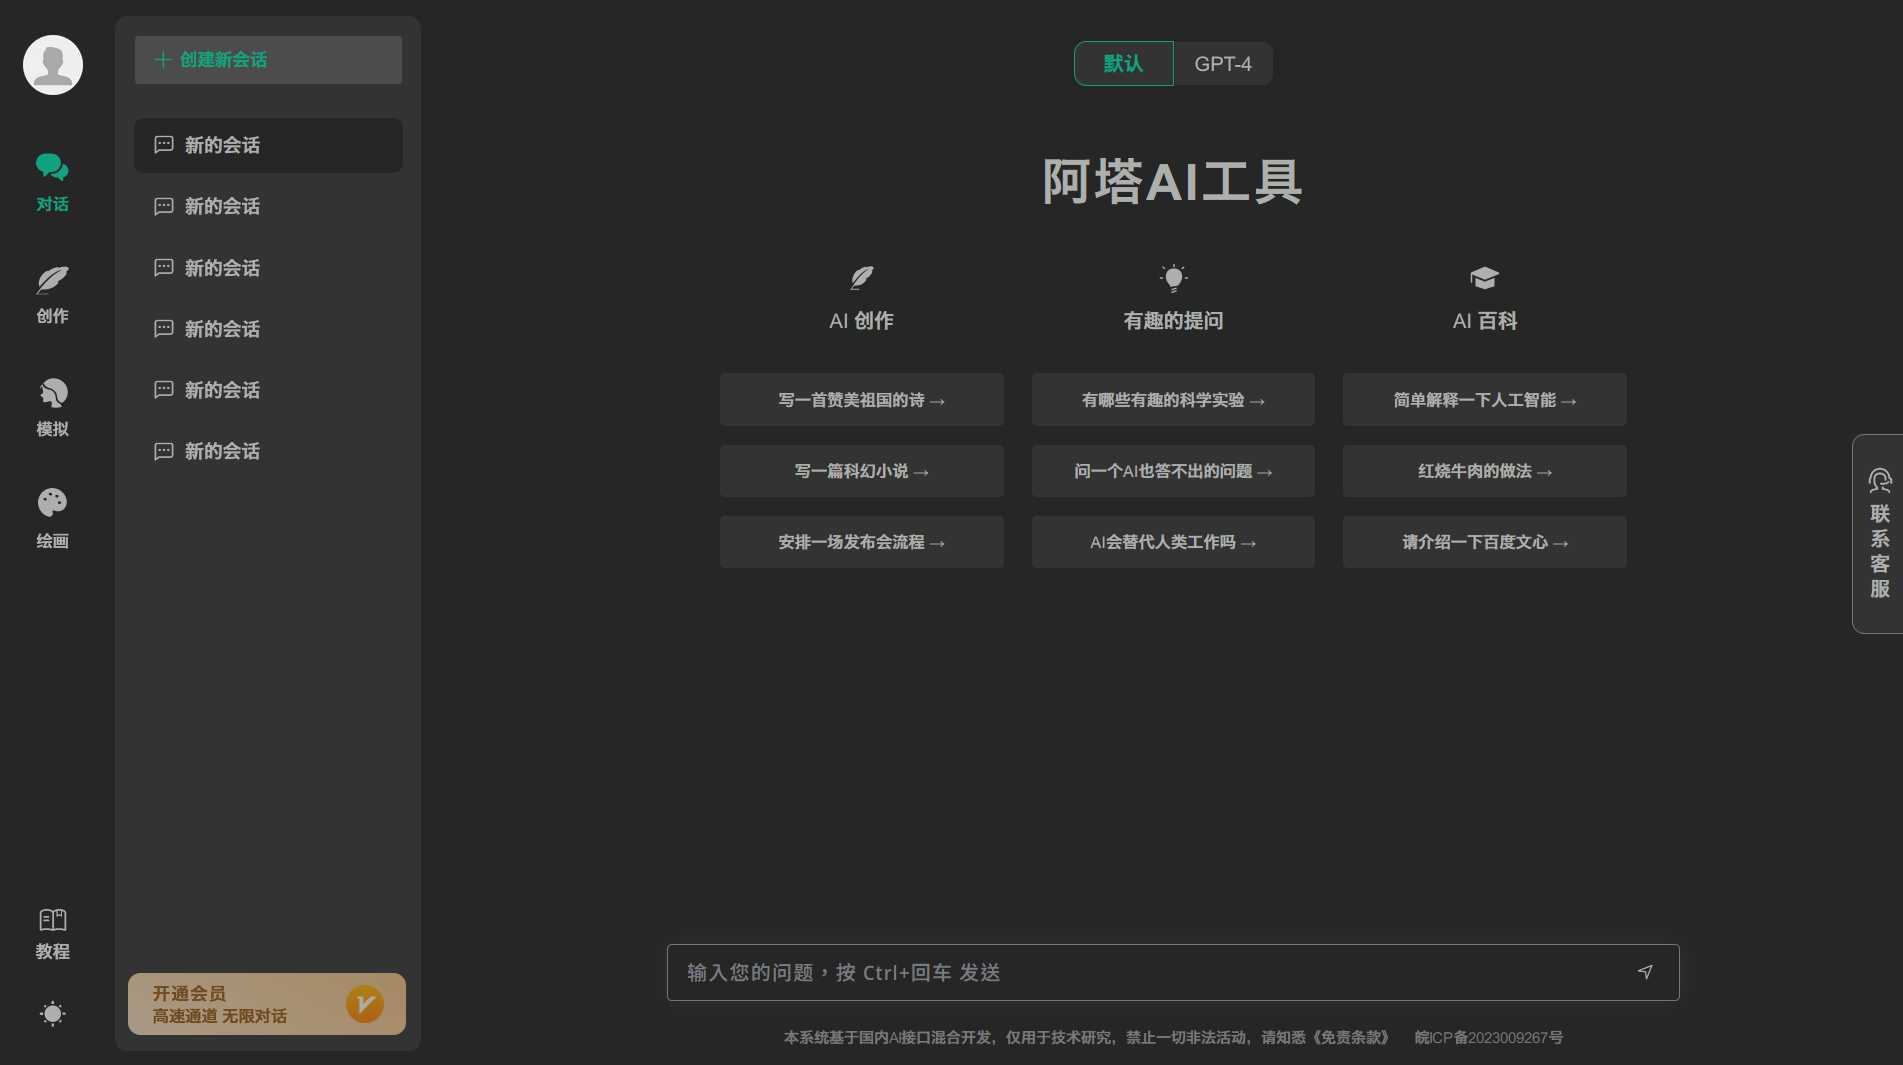Image resolution: width=1903 pixels, height=1065 pixels.
Task: Open the 绘画 palette sidebar icon
Action: (52, 503)
